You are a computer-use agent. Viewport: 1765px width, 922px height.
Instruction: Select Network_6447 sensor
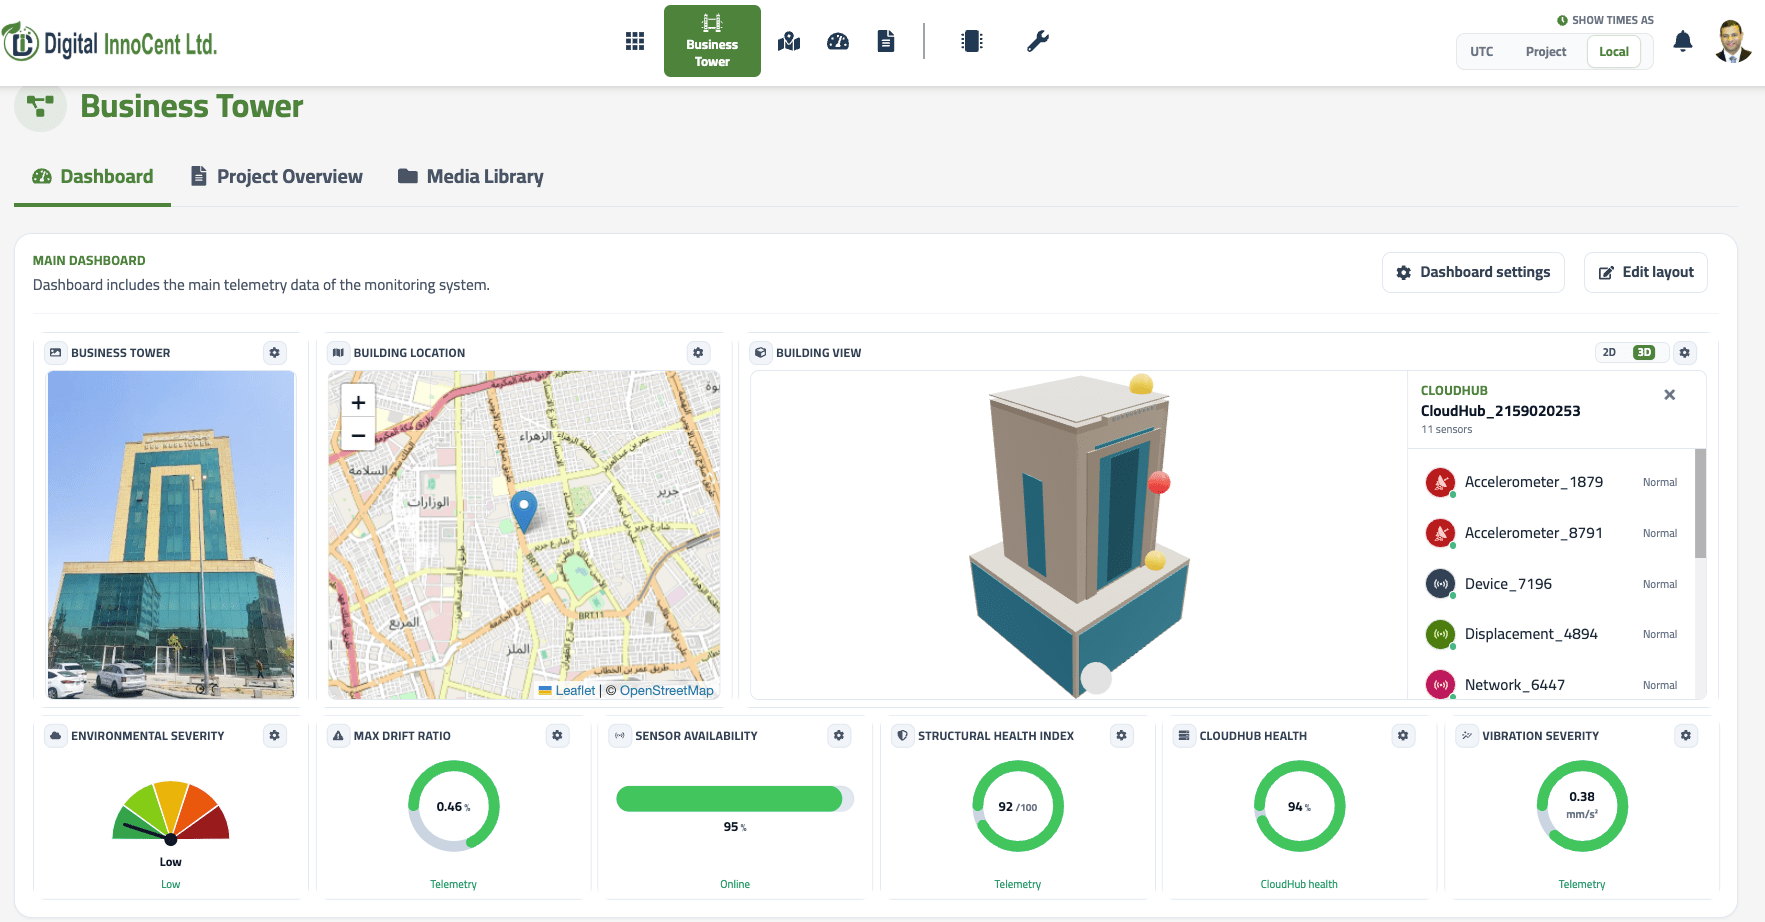[1552, 685]
